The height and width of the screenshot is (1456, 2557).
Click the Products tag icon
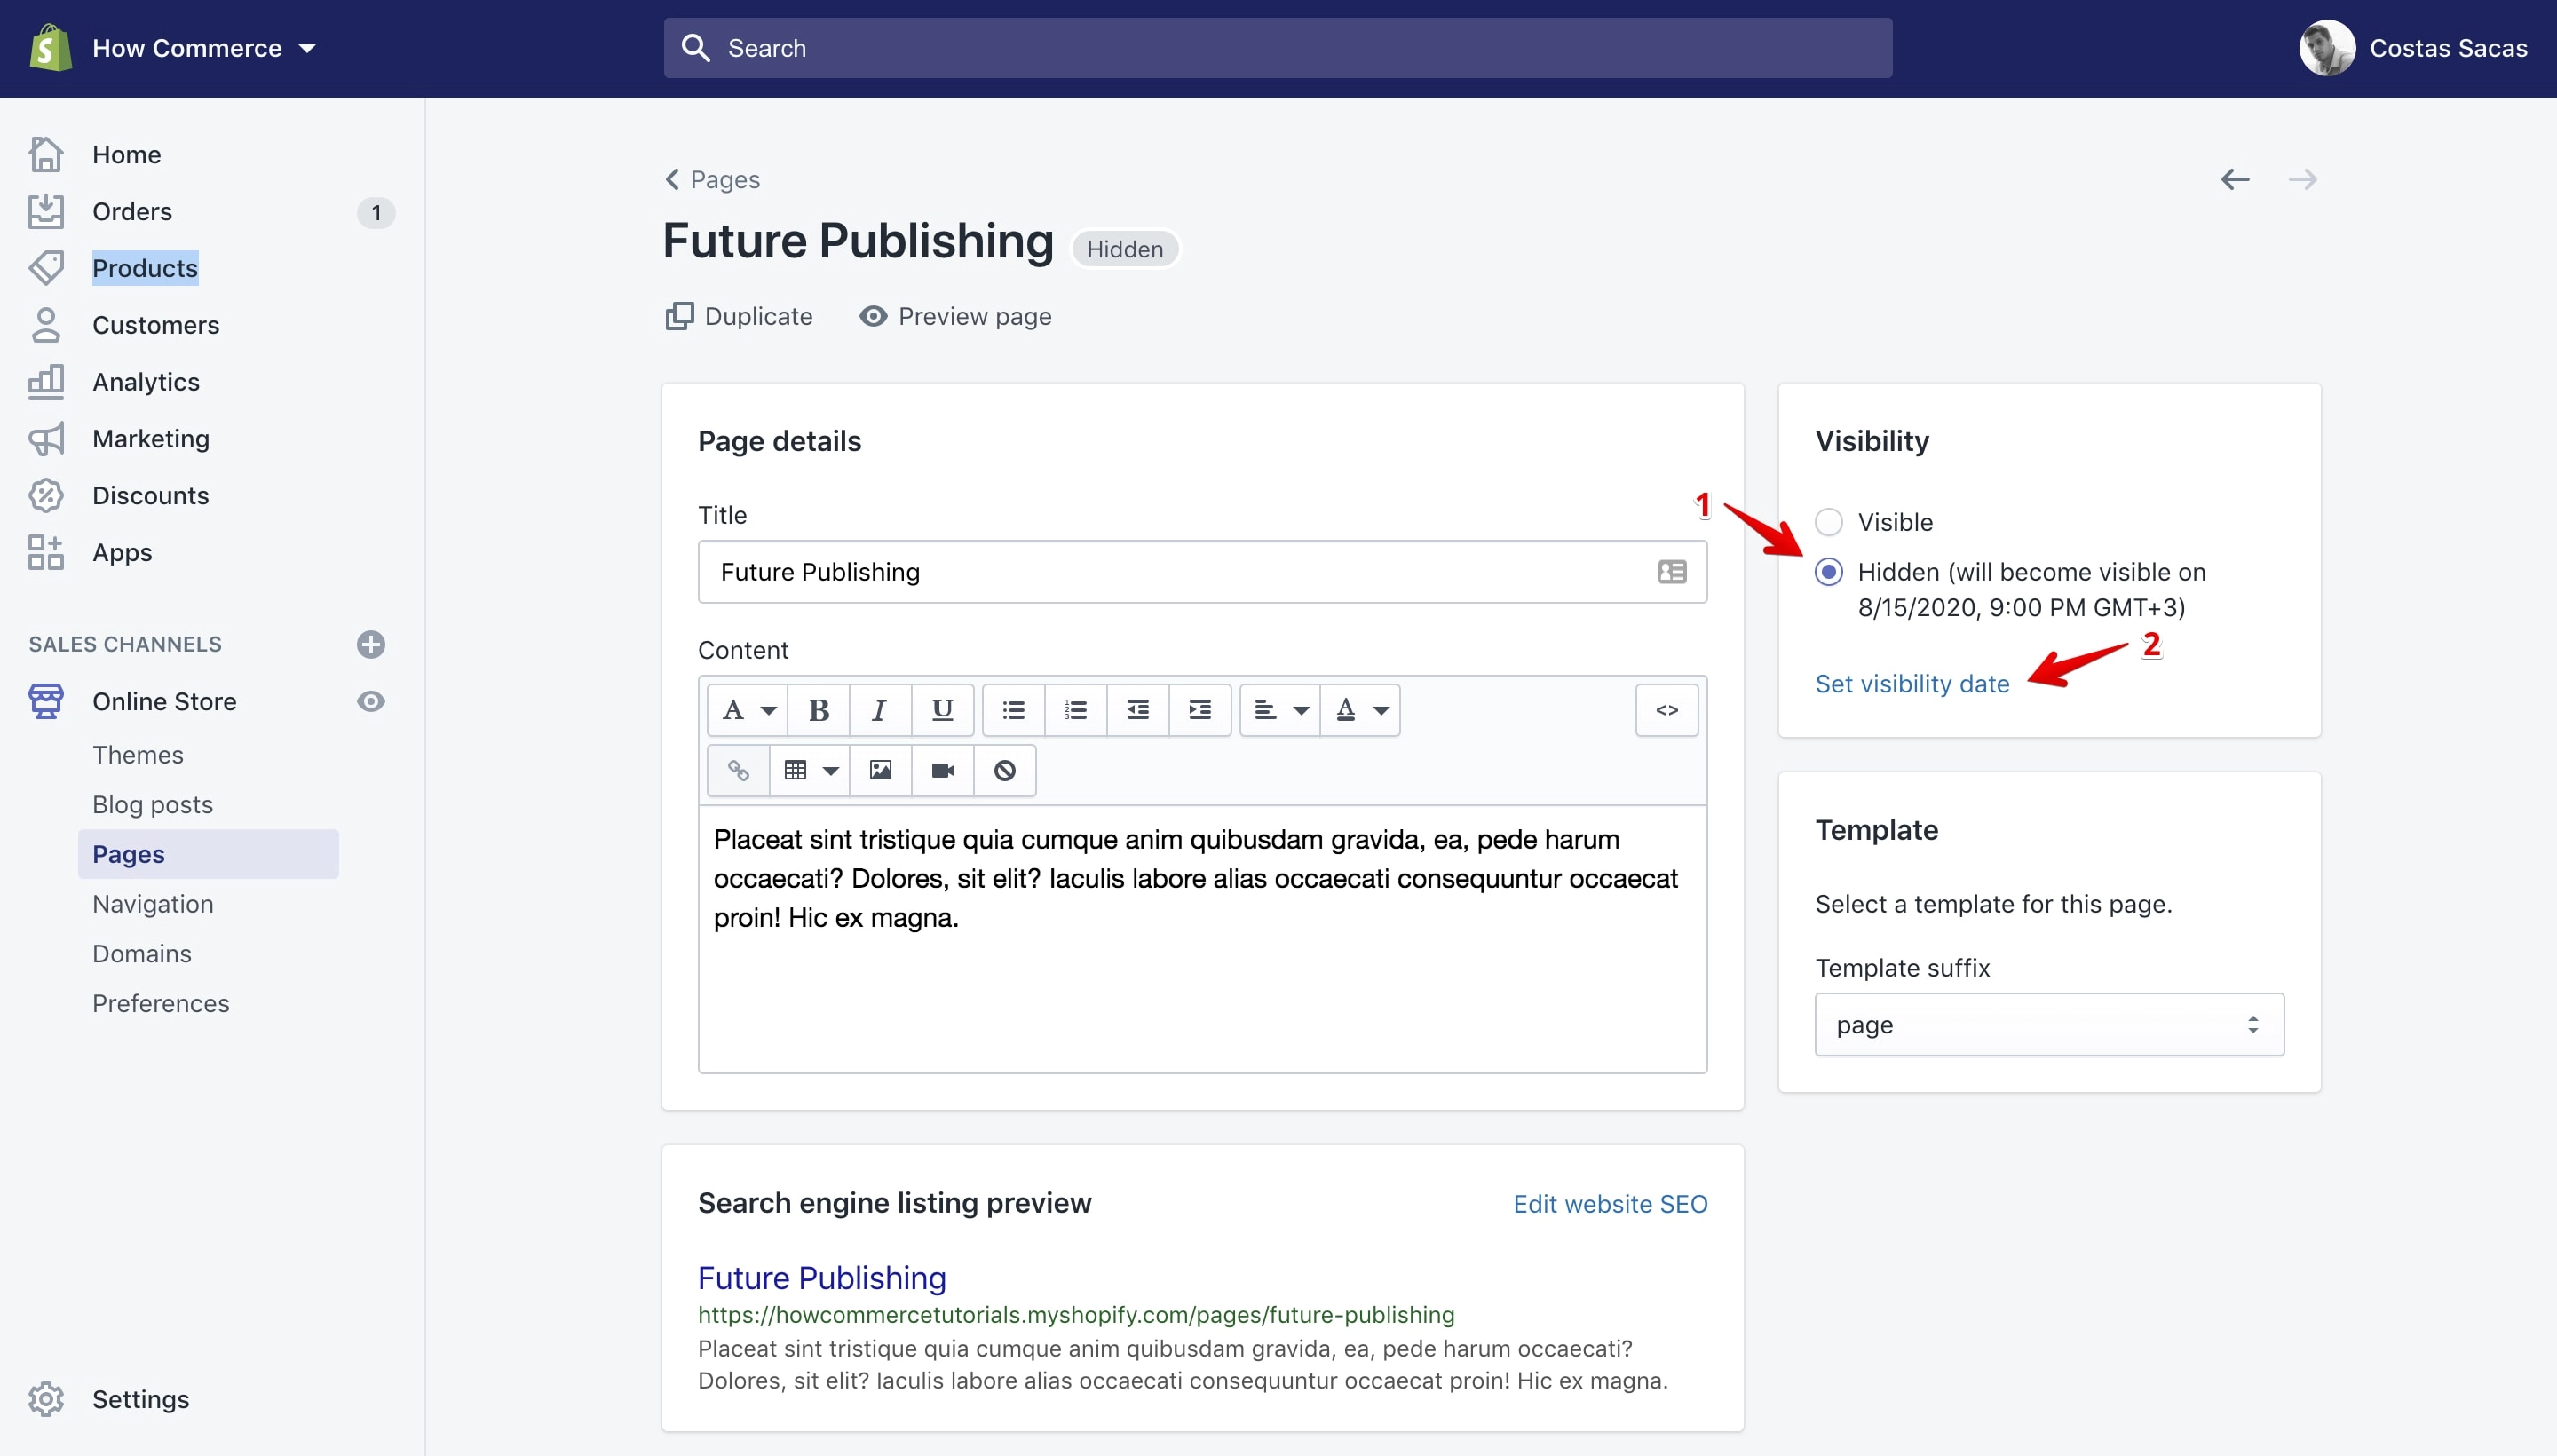tap(46, 268)
